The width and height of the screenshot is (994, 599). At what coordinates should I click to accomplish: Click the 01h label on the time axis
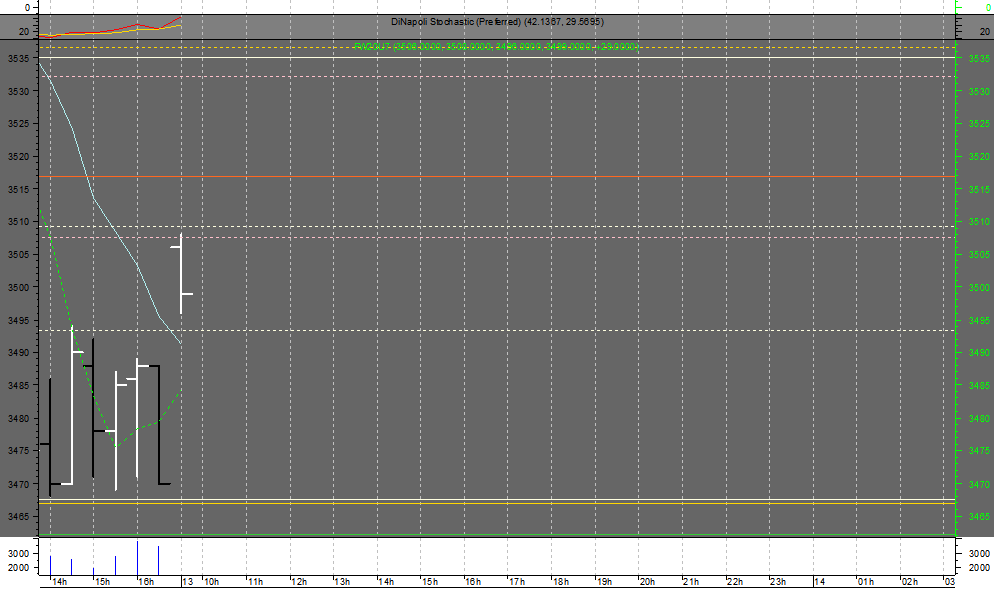click(x=866, y=582)
